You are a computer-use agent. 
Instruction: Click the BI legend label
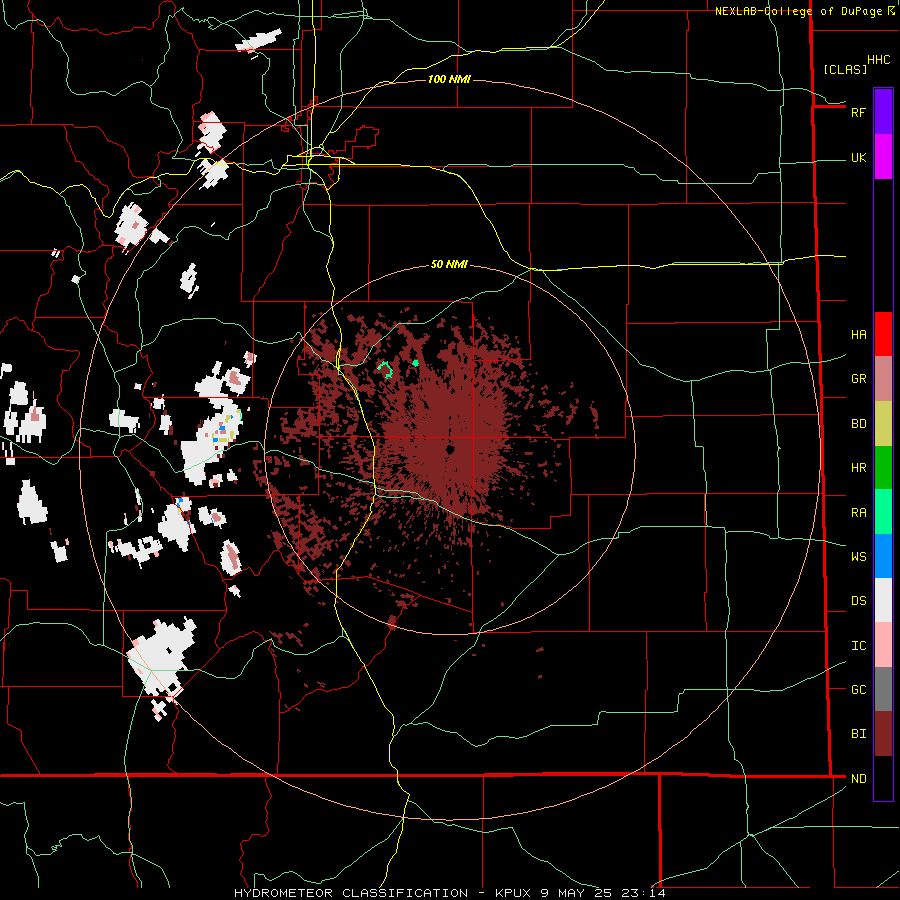pos(858,734)
